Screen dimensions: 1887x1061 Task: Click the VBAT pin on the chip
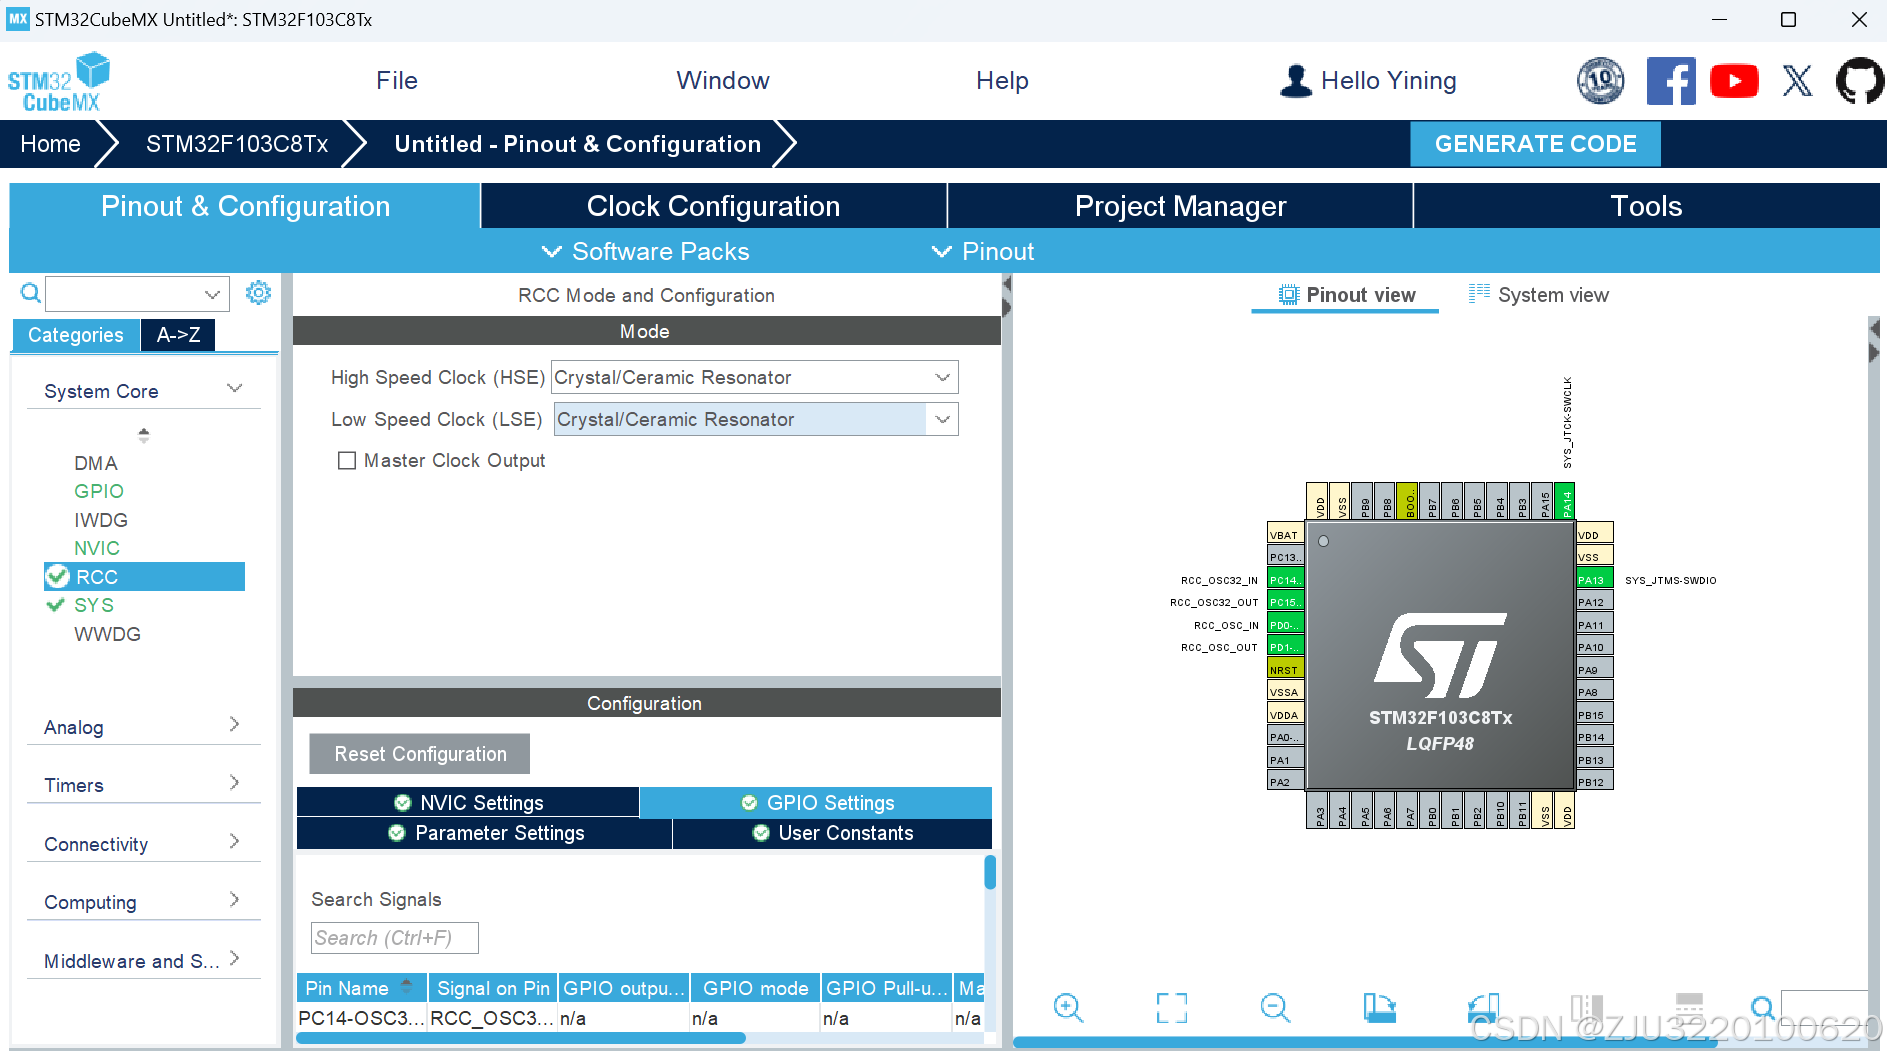click(1285, 535)
